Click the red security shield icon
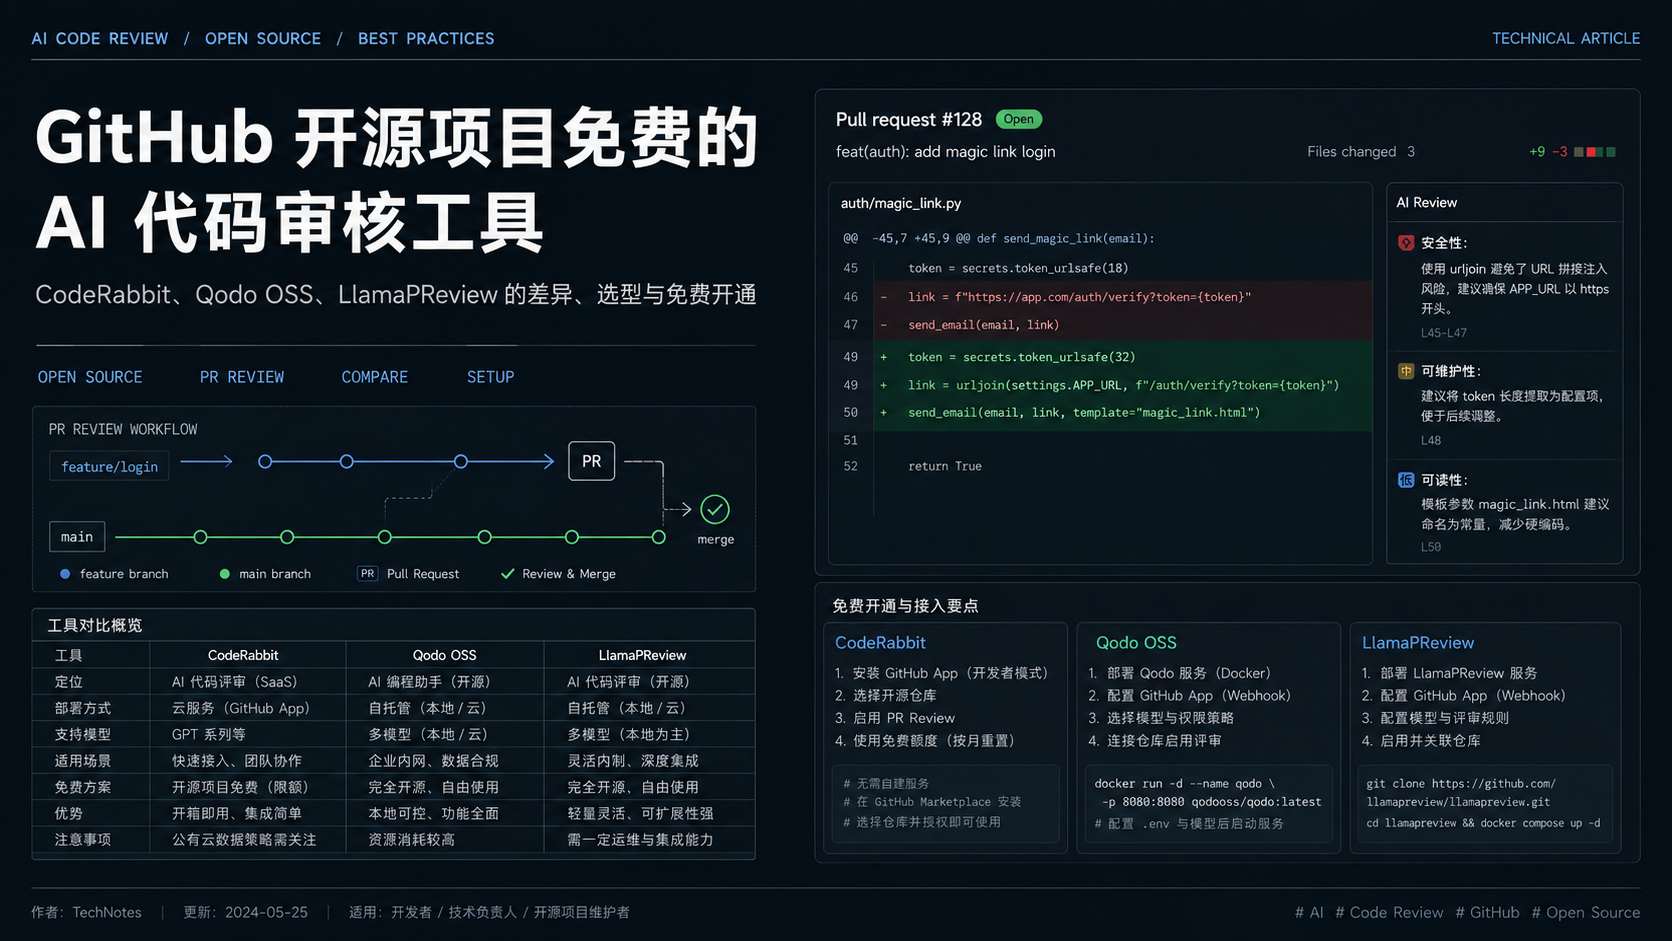The image size is (1672, 941). [x=1406, y=243]
